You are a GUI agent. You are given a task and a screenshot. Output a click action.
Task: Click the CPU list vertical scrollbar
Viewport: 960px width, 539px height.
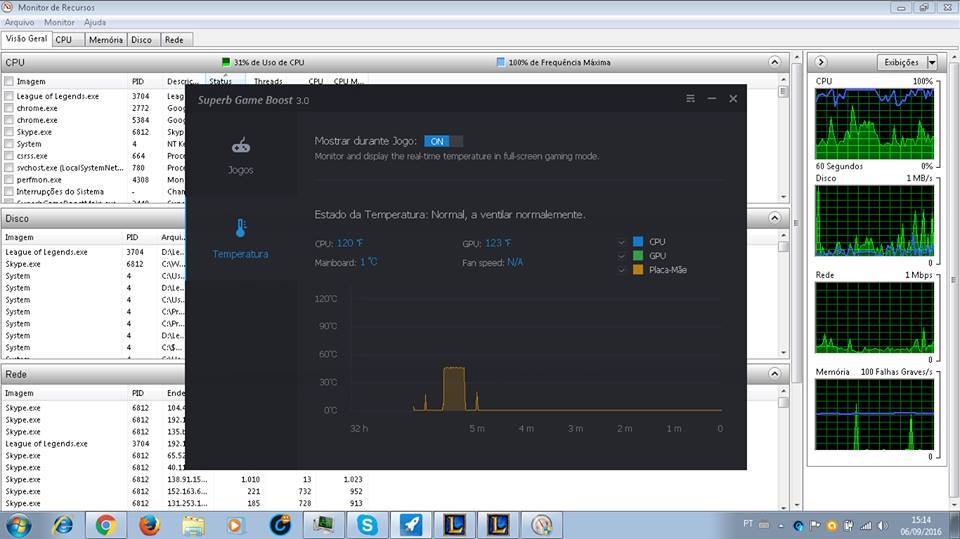(x=783, y=140)
